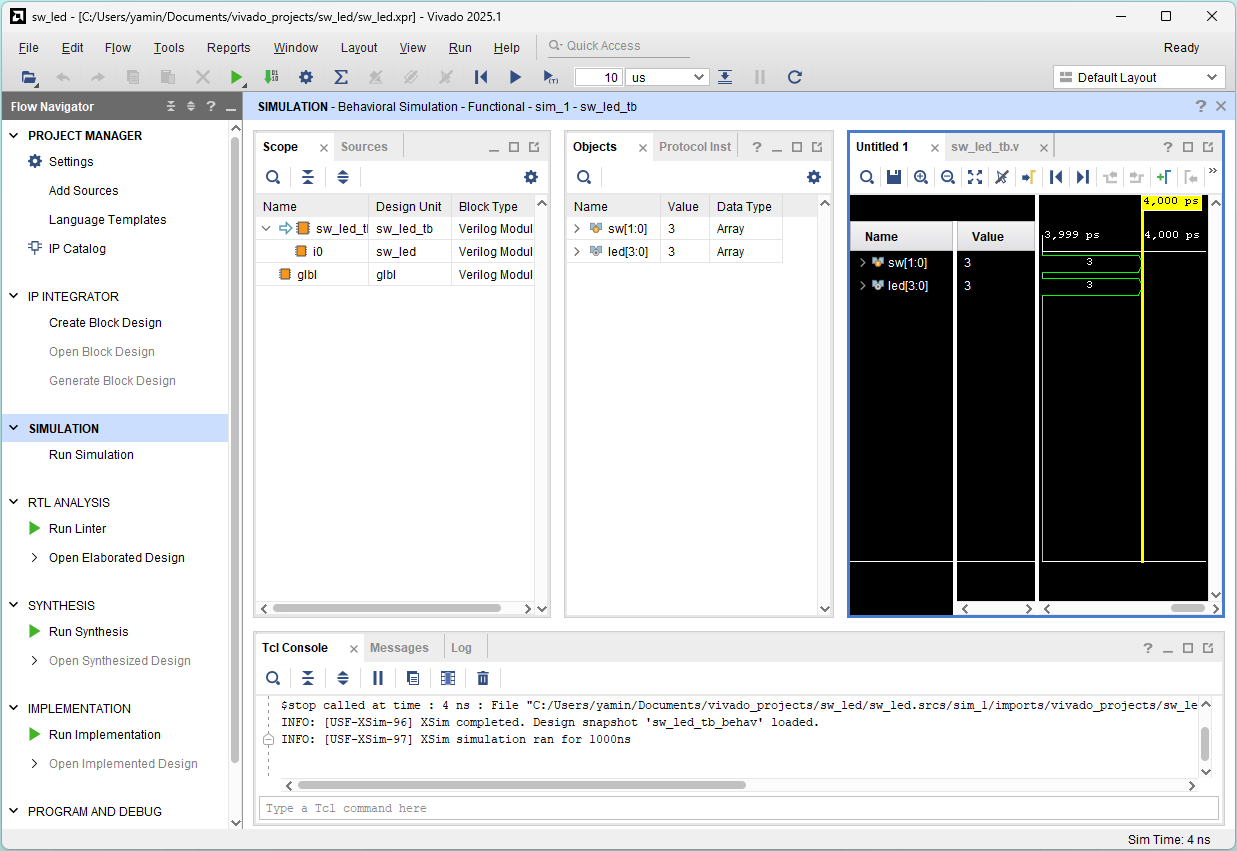Screen dimensions: 1237x851
Task: Open the Scope panel settings gear
Action: coord(531,177)
